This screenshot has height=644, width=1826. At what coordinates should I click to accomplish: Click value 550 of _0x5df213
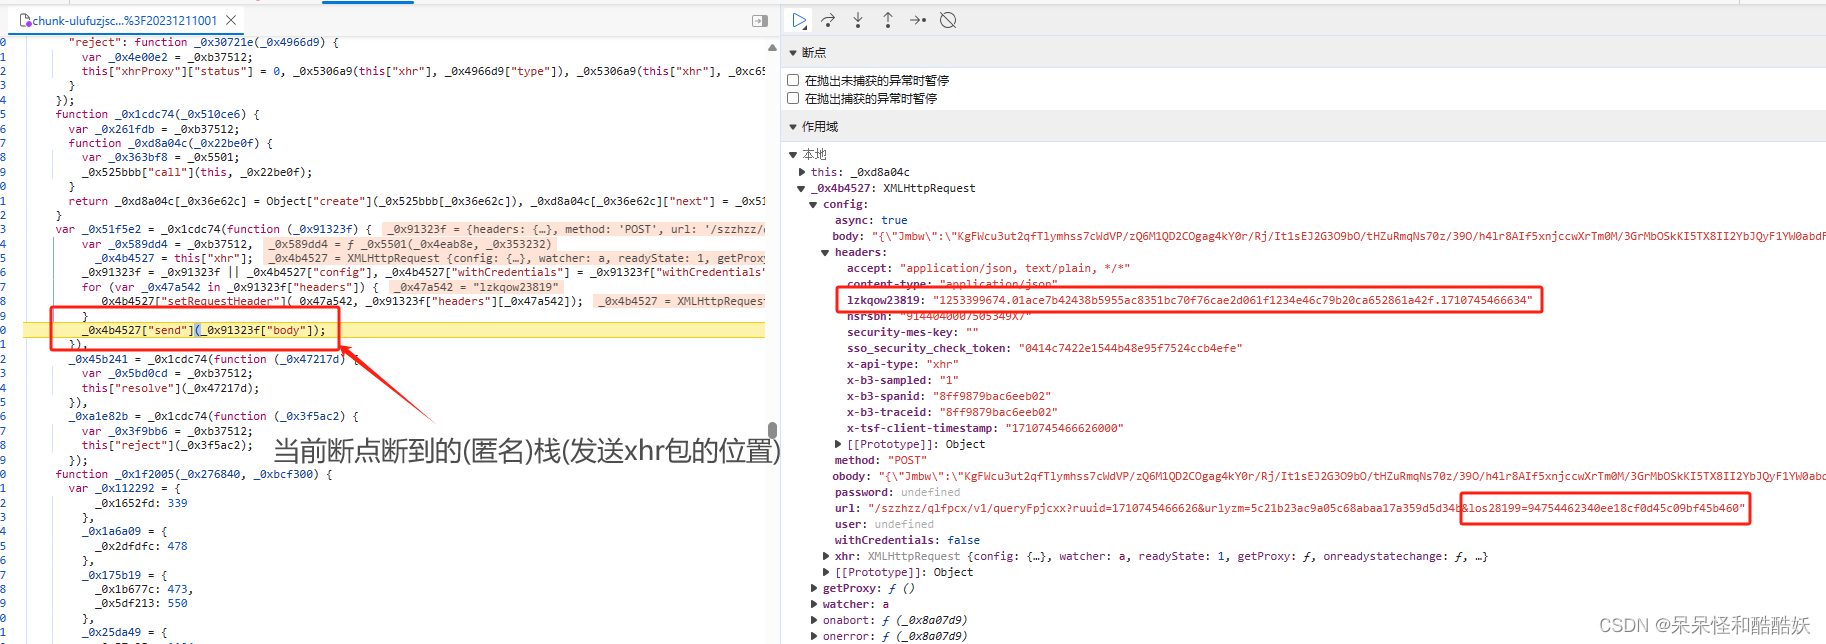[177, 603]
